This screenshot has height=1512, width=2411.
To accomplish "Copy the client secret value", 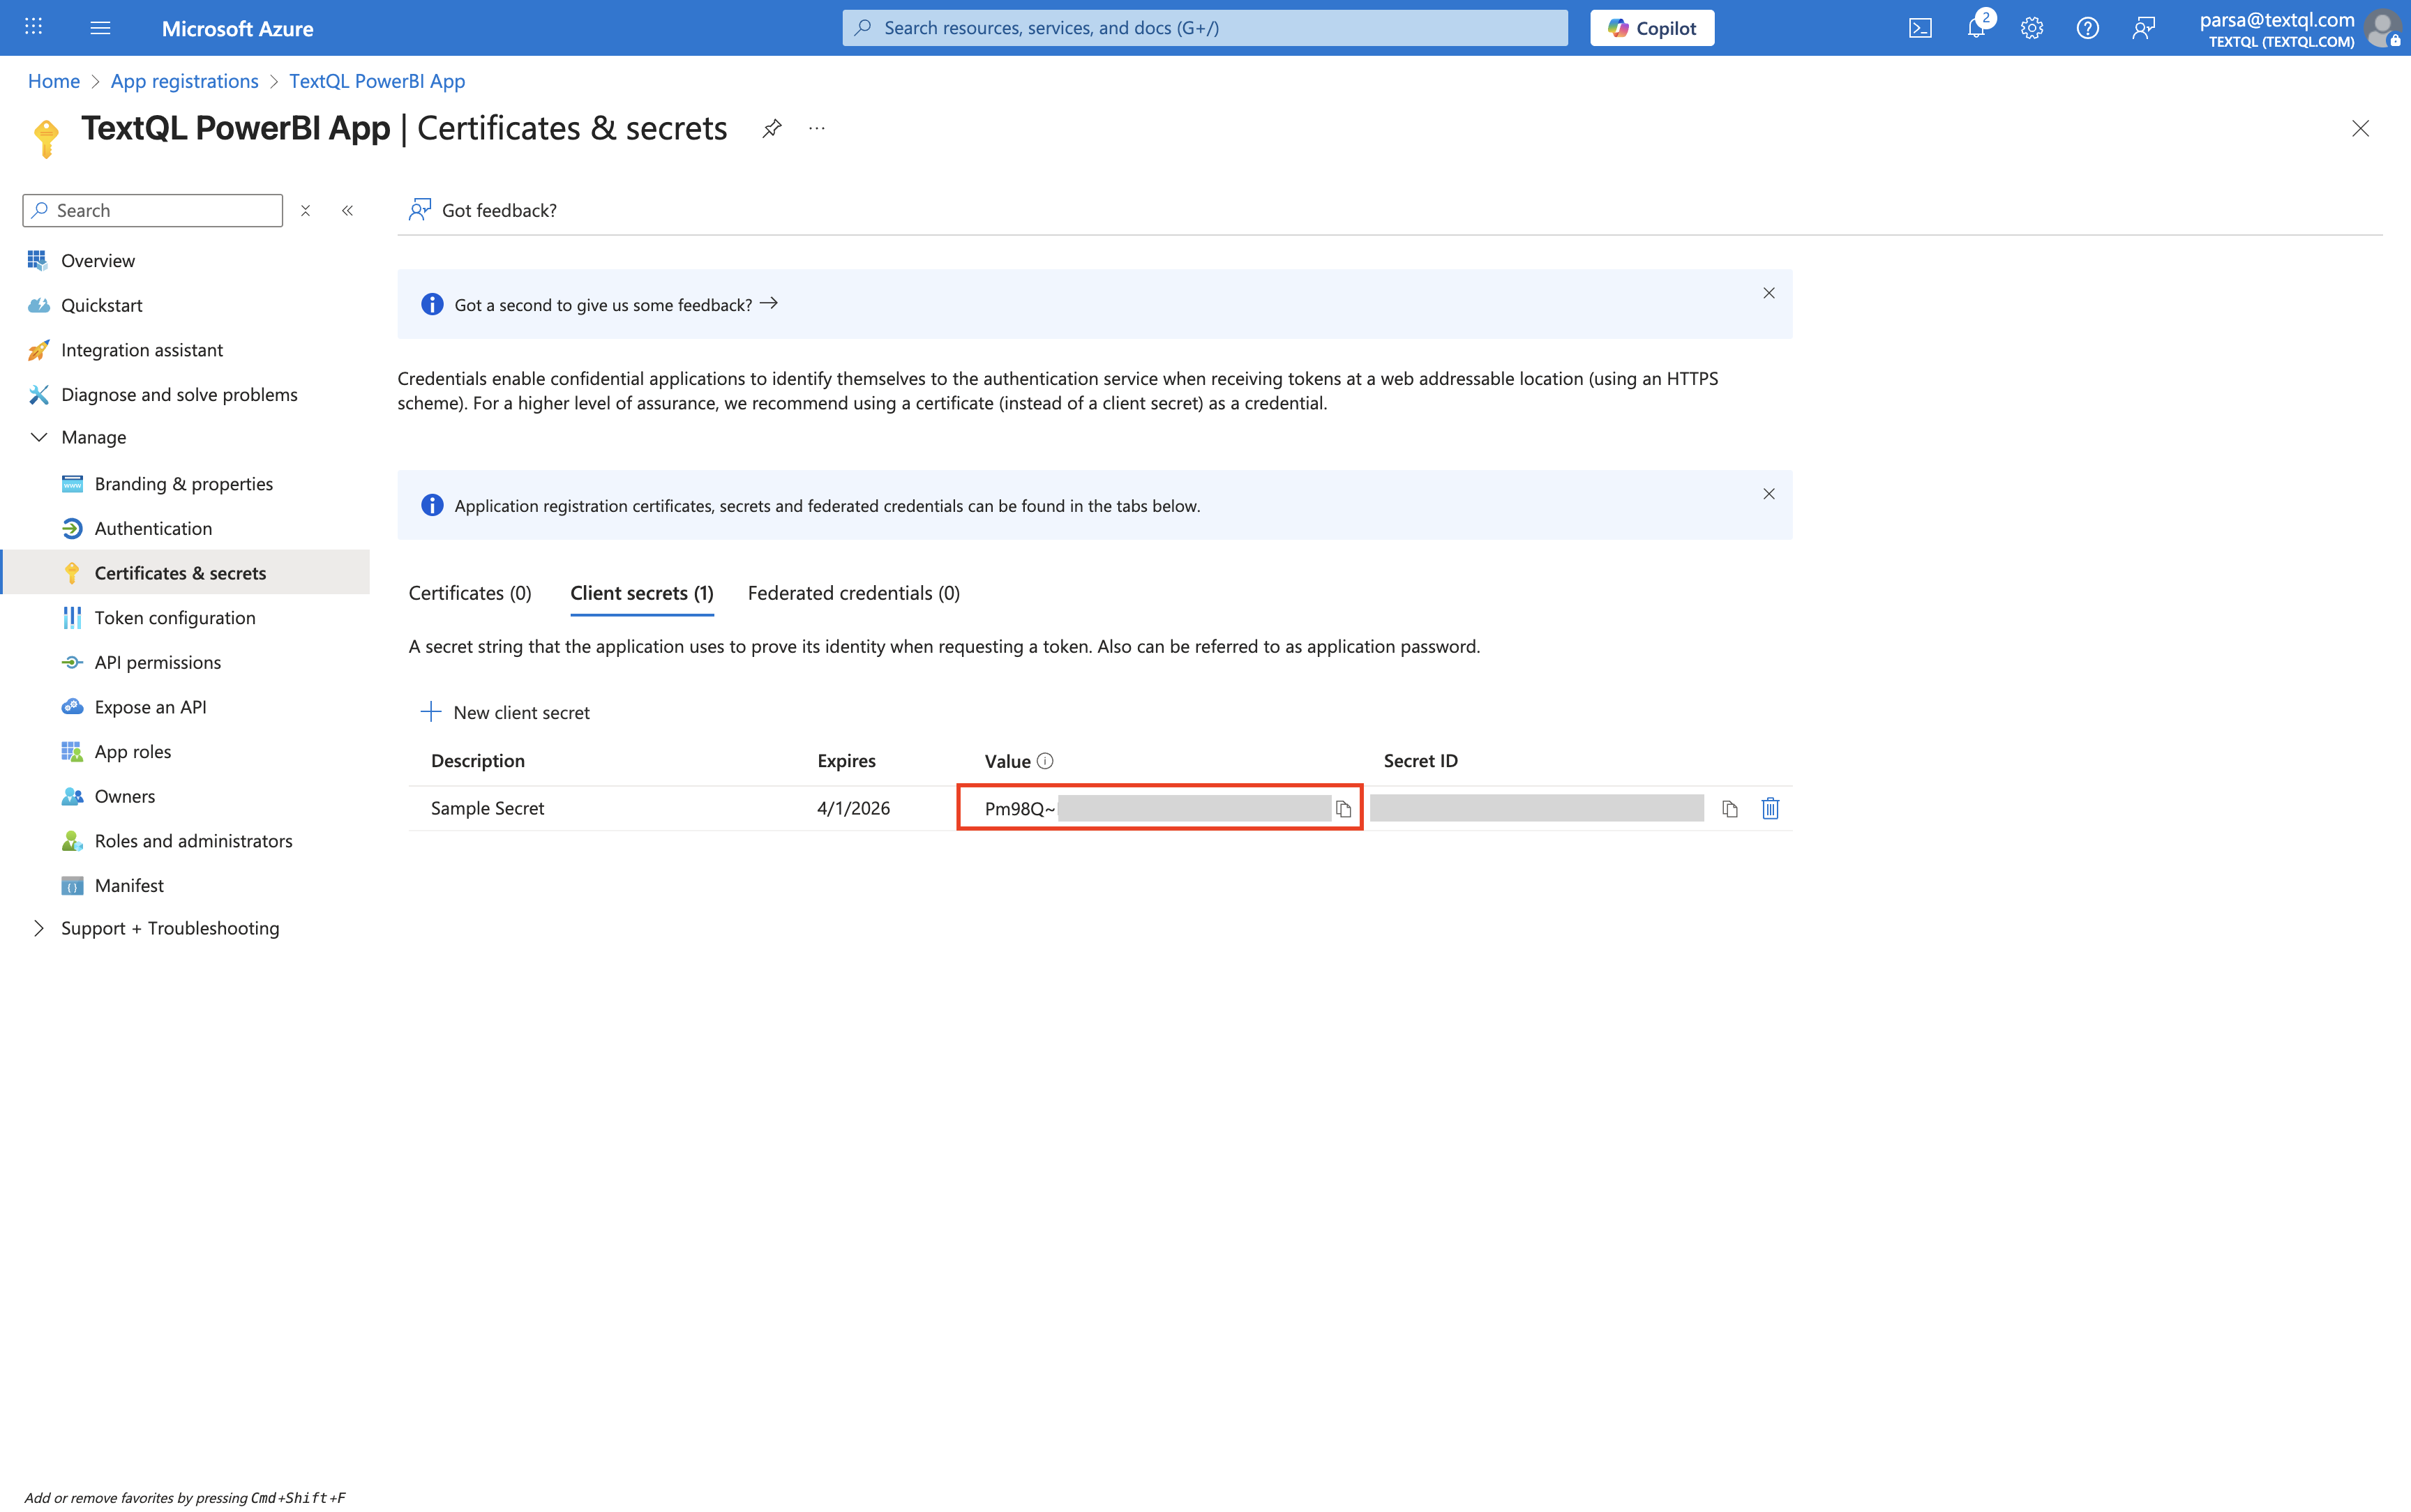I will pos(1343,809).
